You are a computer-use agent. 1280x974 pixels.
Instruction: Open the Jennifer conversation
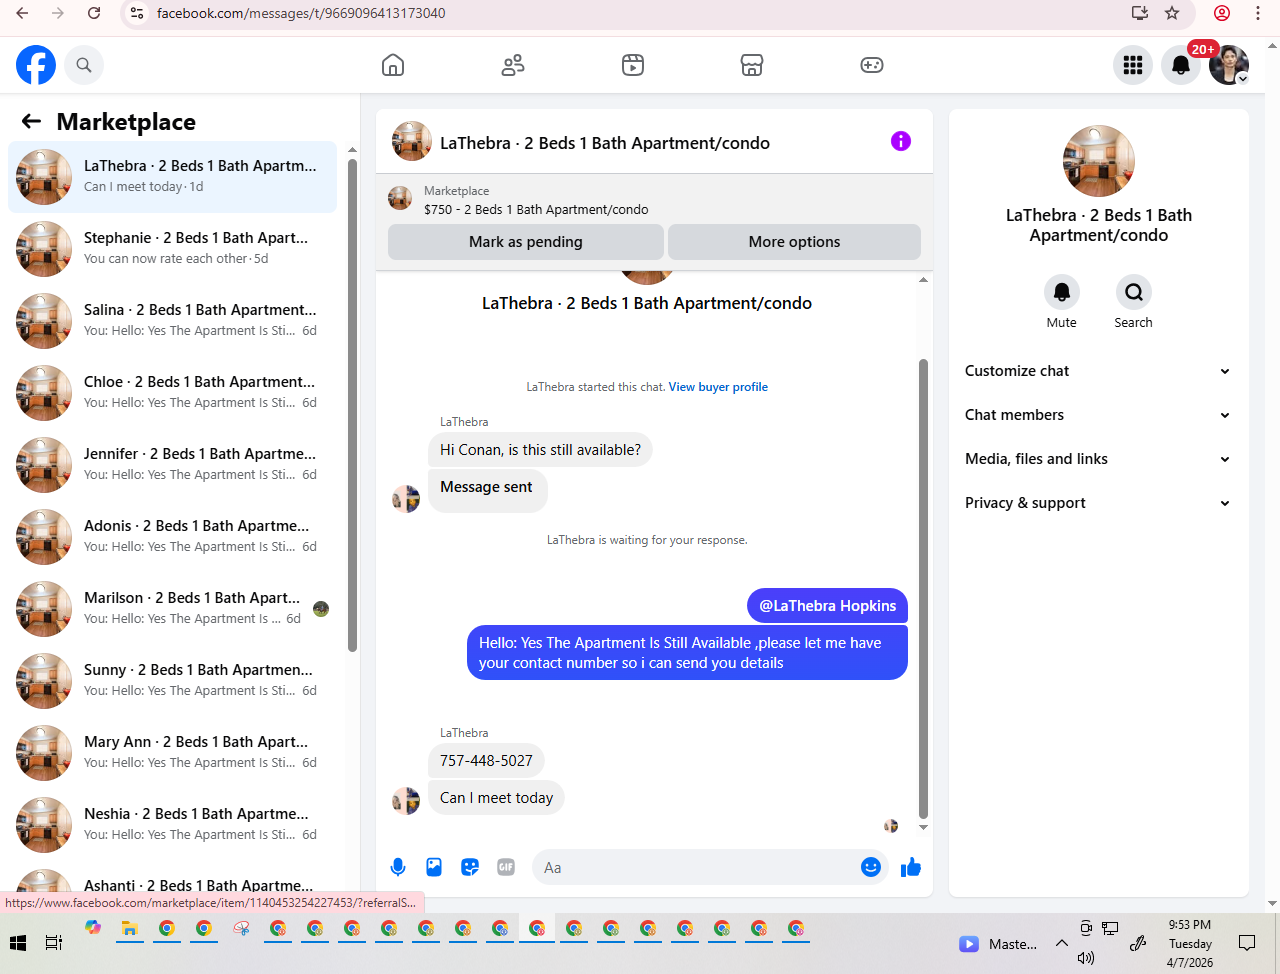[172, 465]
